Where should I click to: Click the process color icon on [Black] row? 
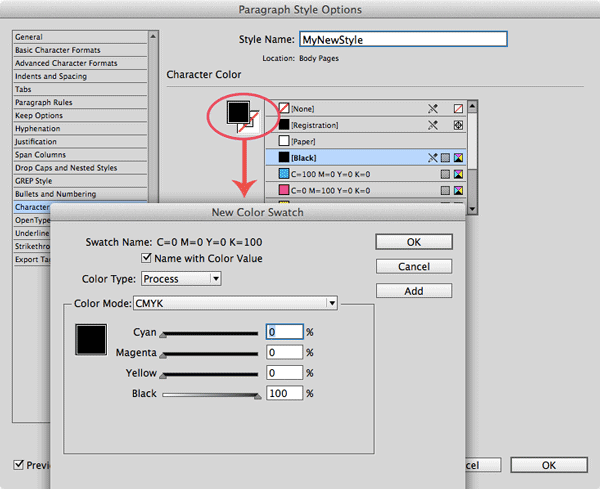(x=445, y=158)
